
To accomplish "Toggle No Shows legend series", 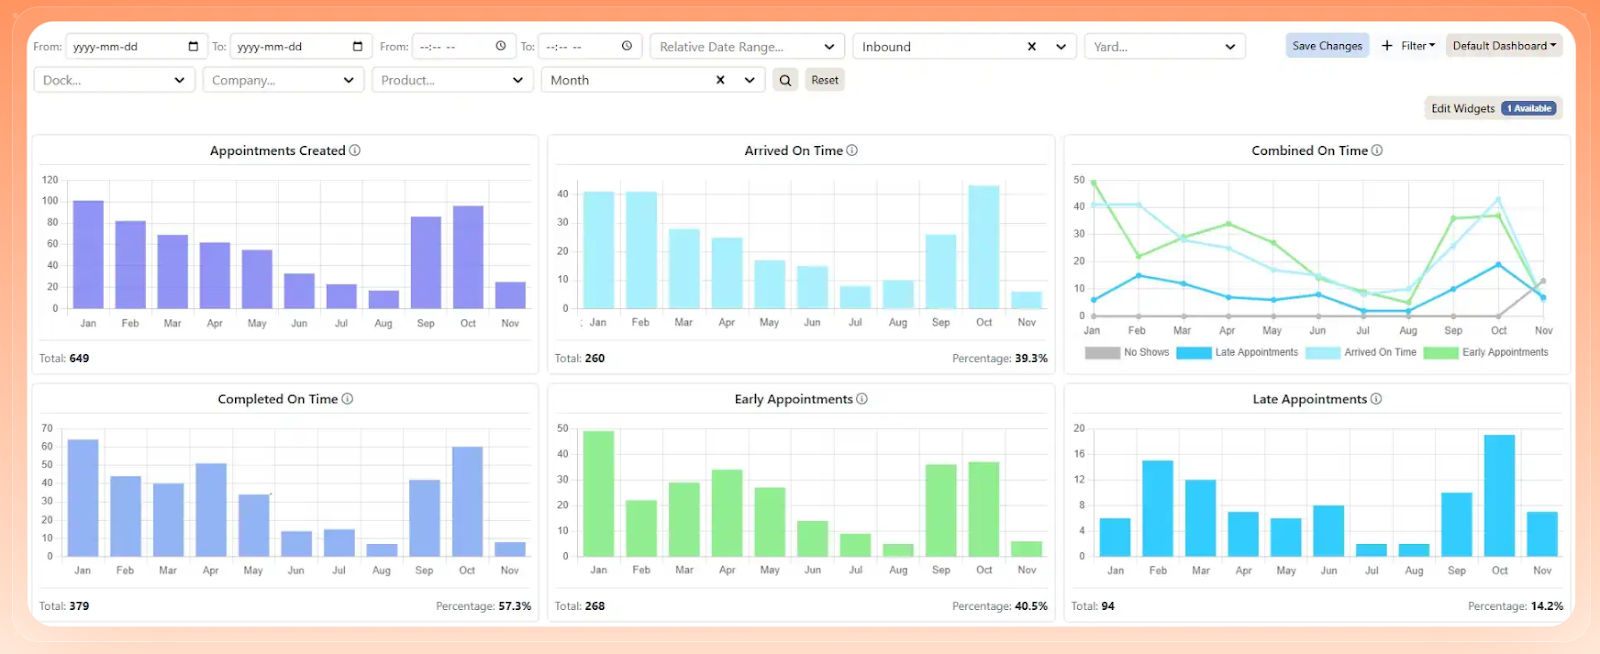I will click(1127, 353).
